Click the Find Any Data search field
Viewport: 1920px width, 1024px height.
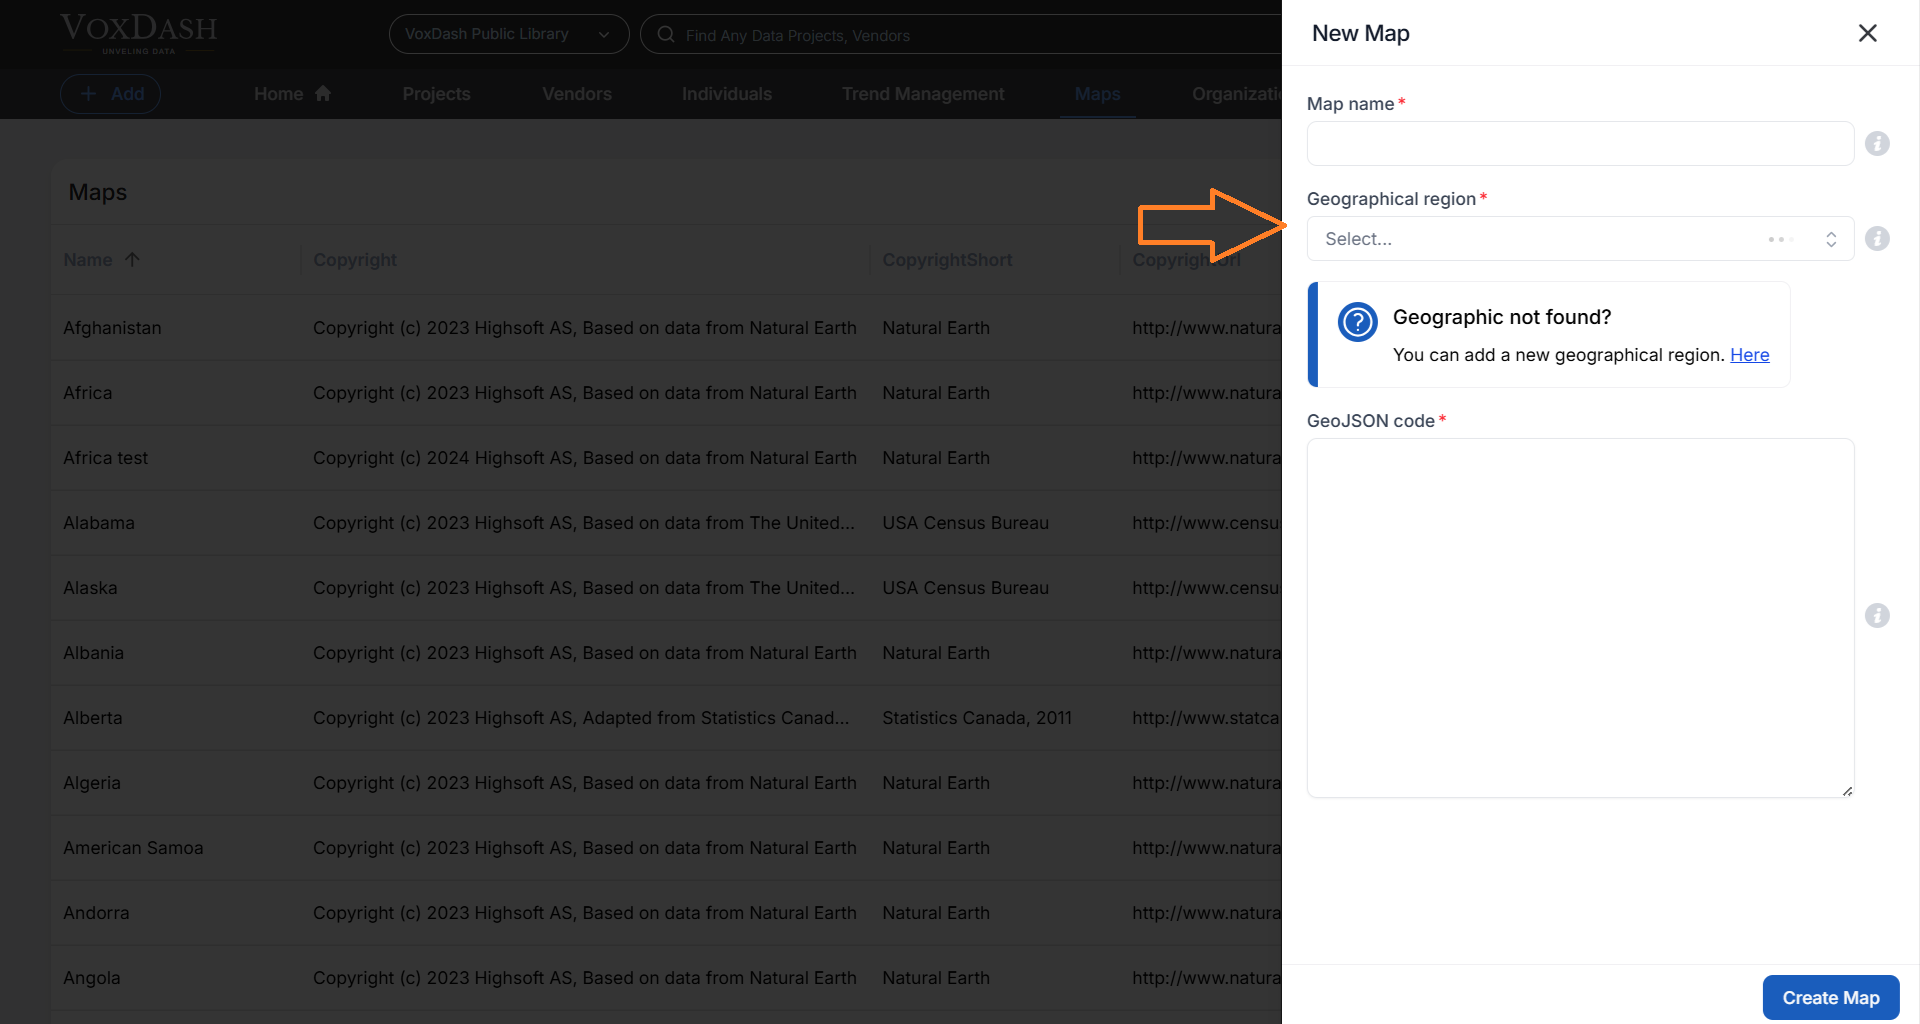(960, 35)
